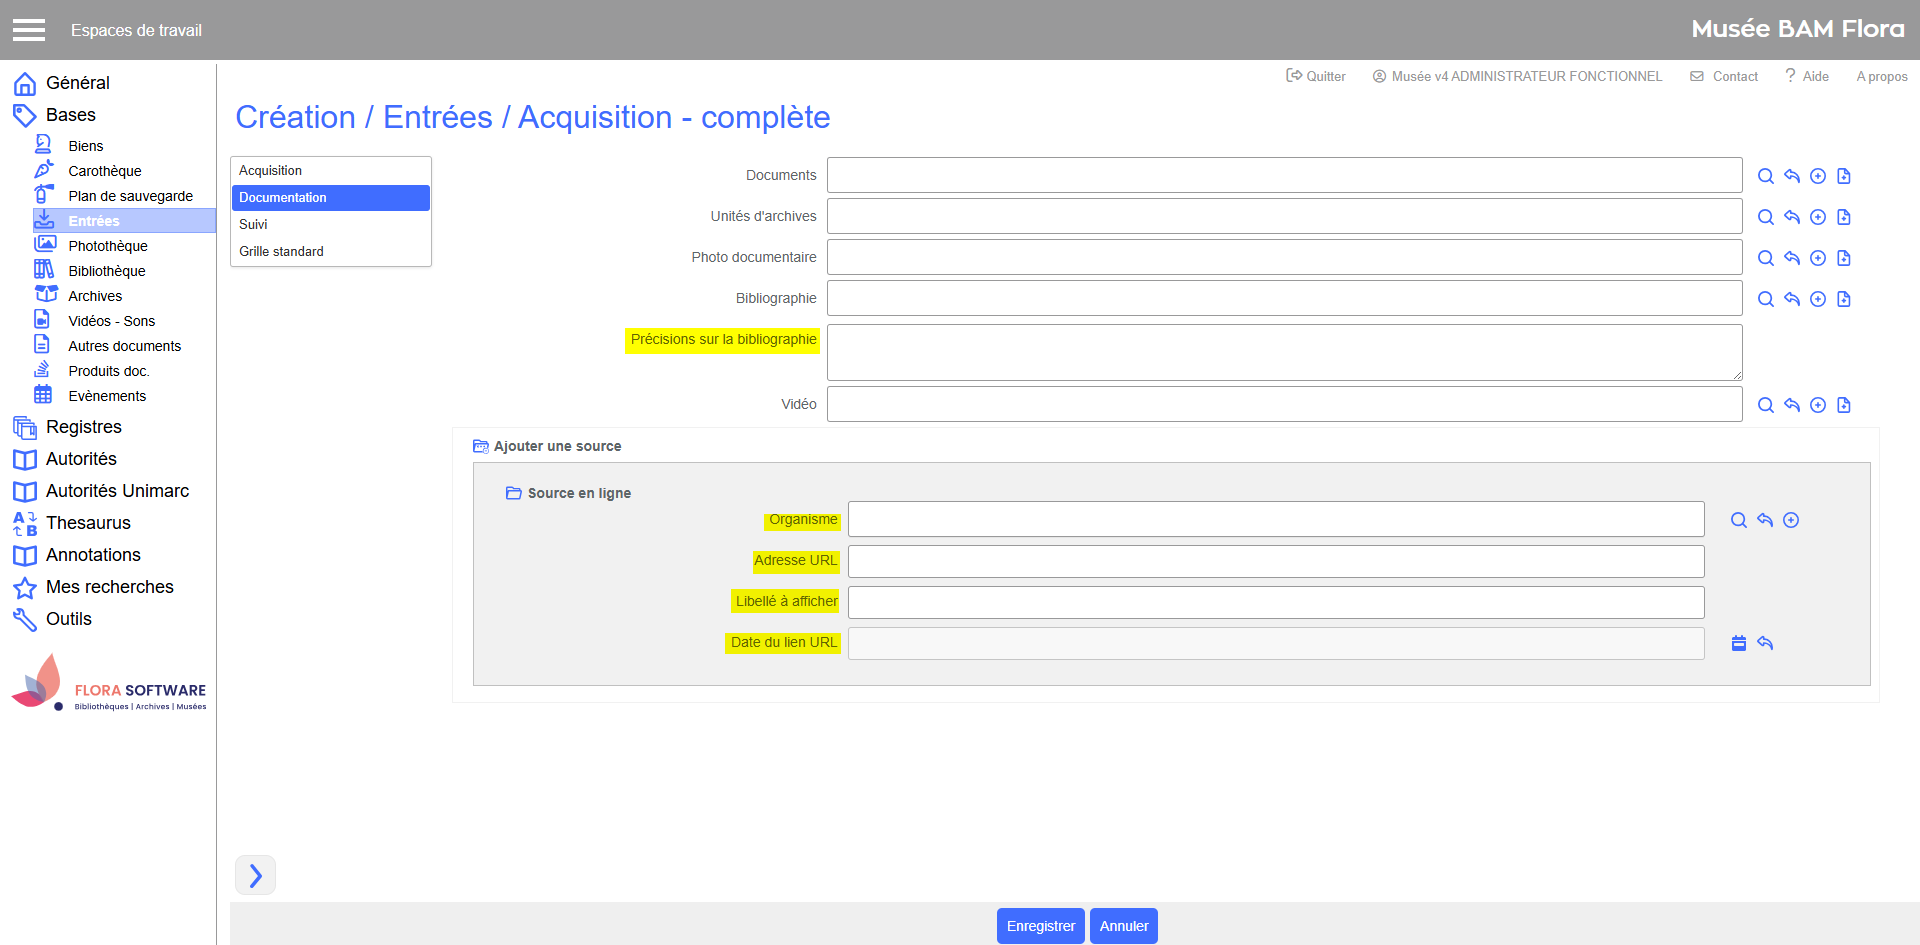Switch to the Suivi tab

click(x=253, y=225)
